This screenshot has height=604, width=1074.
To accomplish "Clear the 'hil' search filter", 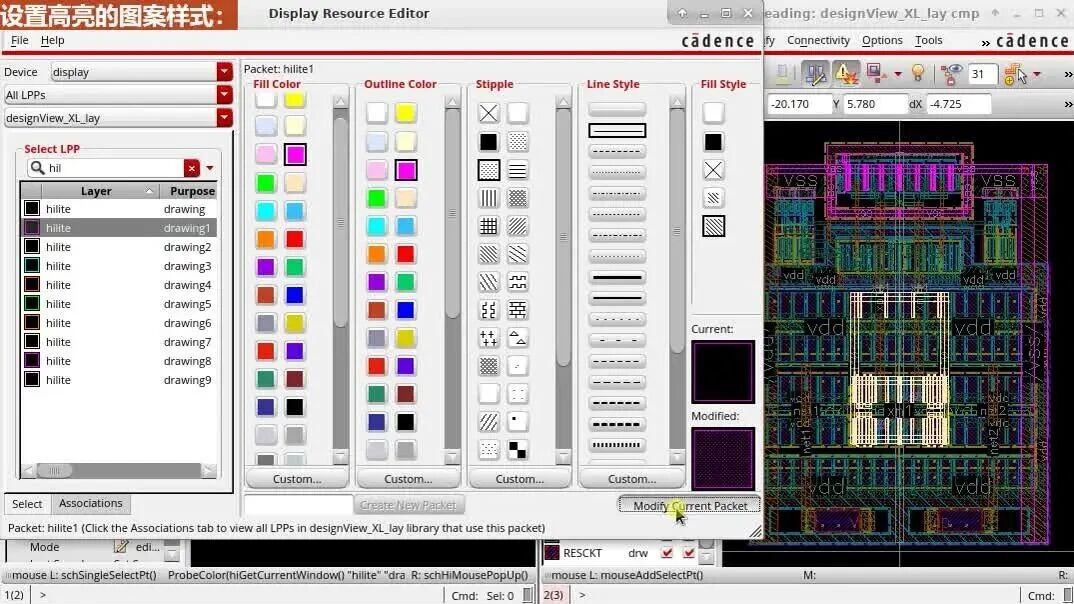I will click(191, 168).
